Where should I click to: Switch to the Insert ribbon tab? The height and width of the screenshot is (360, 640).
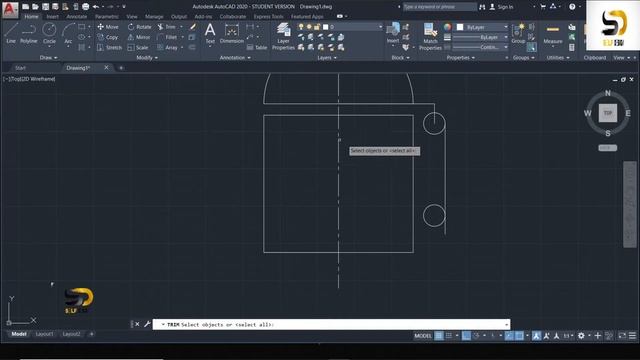pos(52,17)
